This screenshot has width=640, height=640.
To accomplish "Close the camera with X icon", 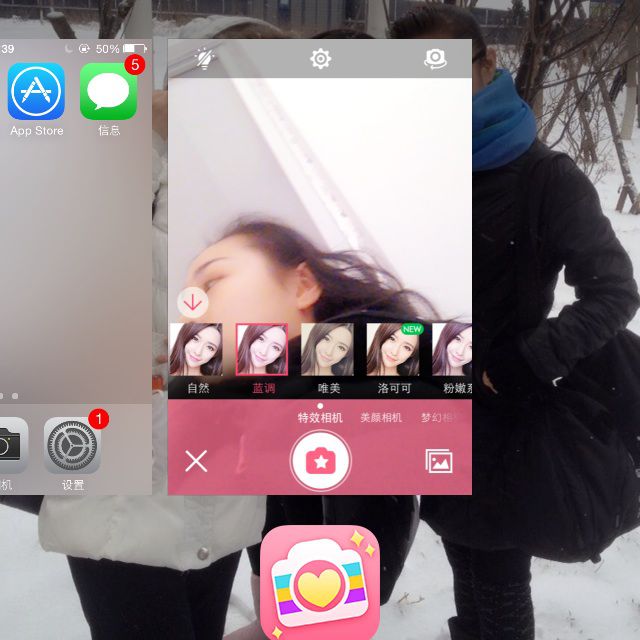I will [196, 461].
